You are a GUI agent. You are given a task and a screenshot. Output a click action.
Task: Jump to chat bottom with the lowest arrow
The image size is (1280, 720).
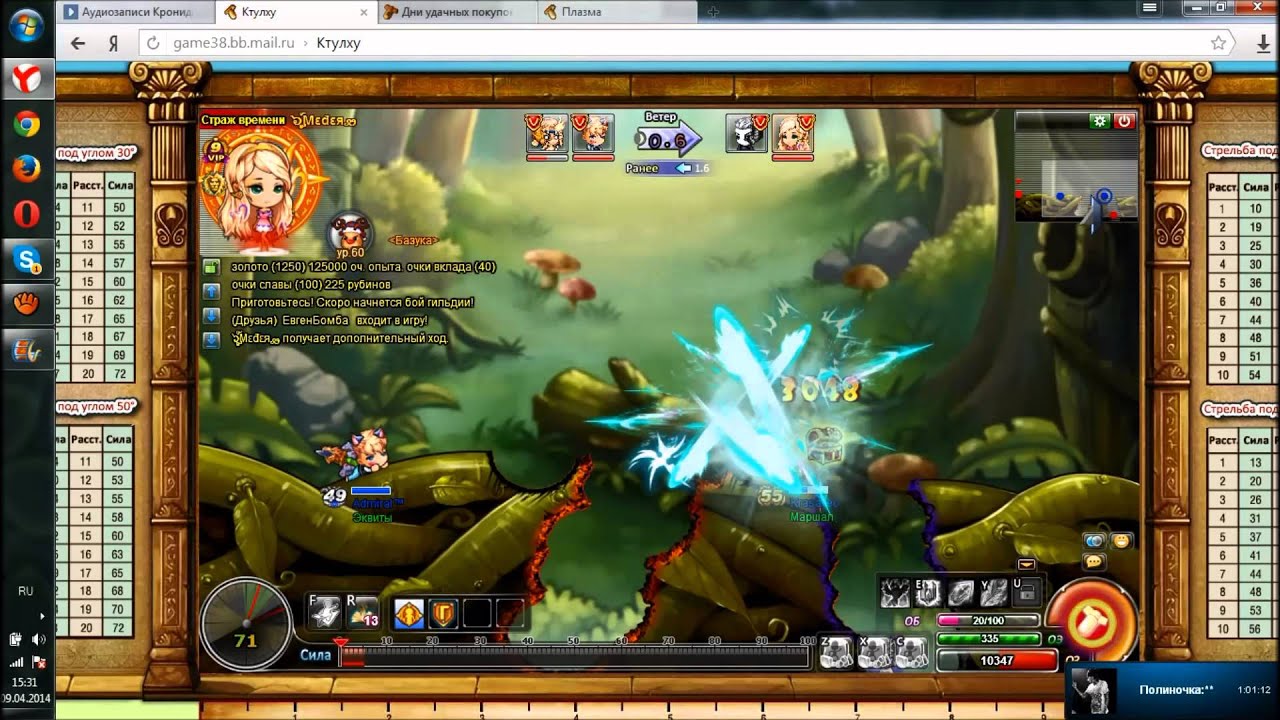point(211,340)
